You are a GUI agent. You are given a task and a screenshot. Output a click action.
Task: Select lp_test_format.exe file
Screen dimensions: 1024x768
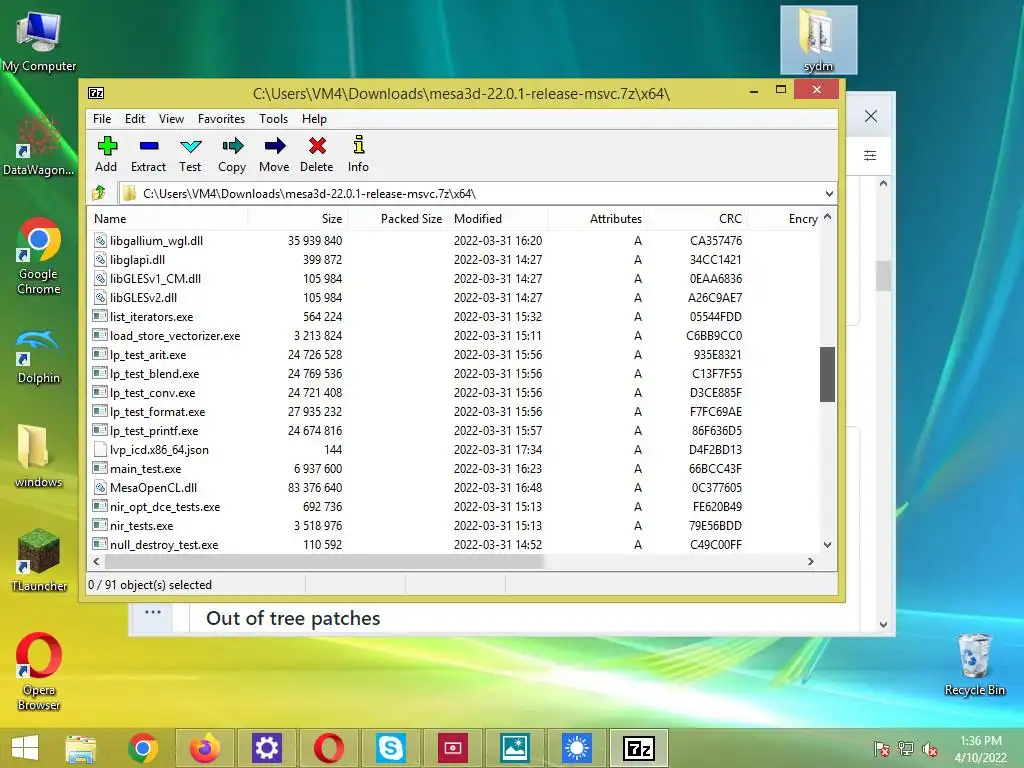pyautogui.click(x=157, y=411)
